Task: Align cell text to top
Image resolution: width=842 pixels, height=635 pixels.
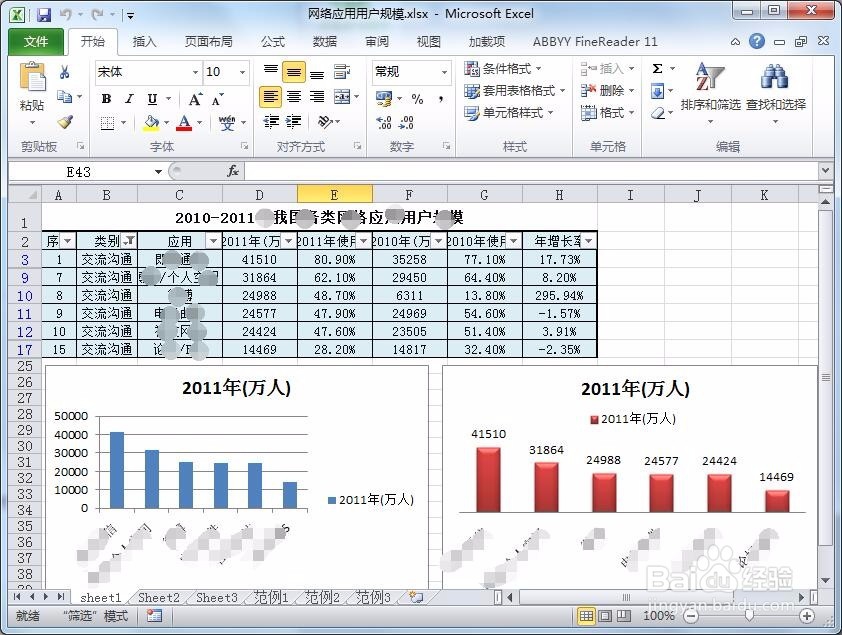Action: pos(271,70)
